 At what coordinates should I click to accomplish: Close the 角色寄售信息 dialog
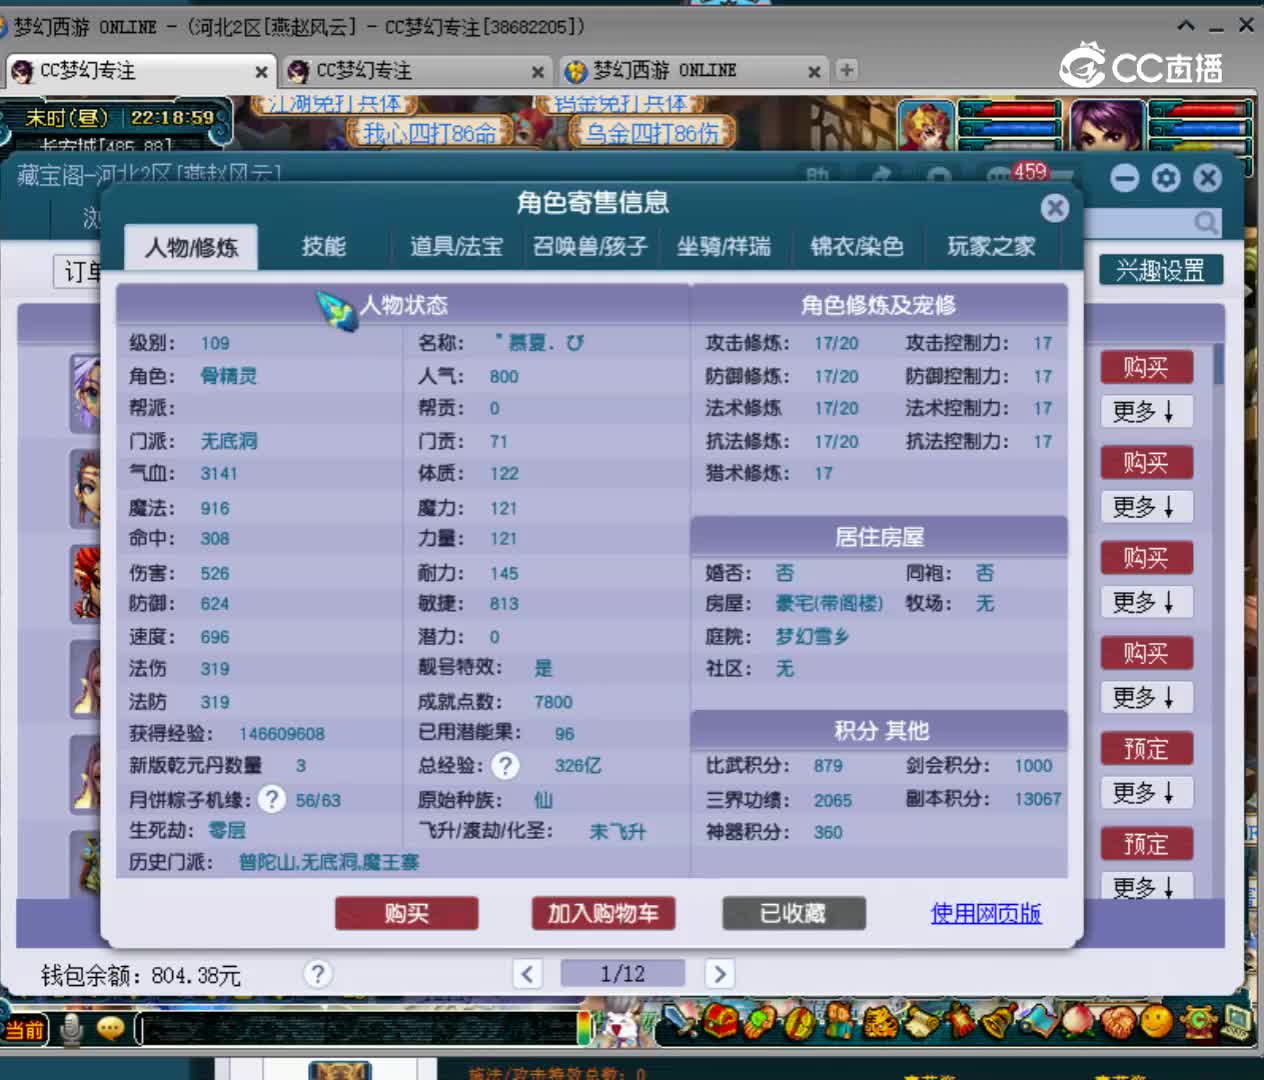tap(1054, 207)
